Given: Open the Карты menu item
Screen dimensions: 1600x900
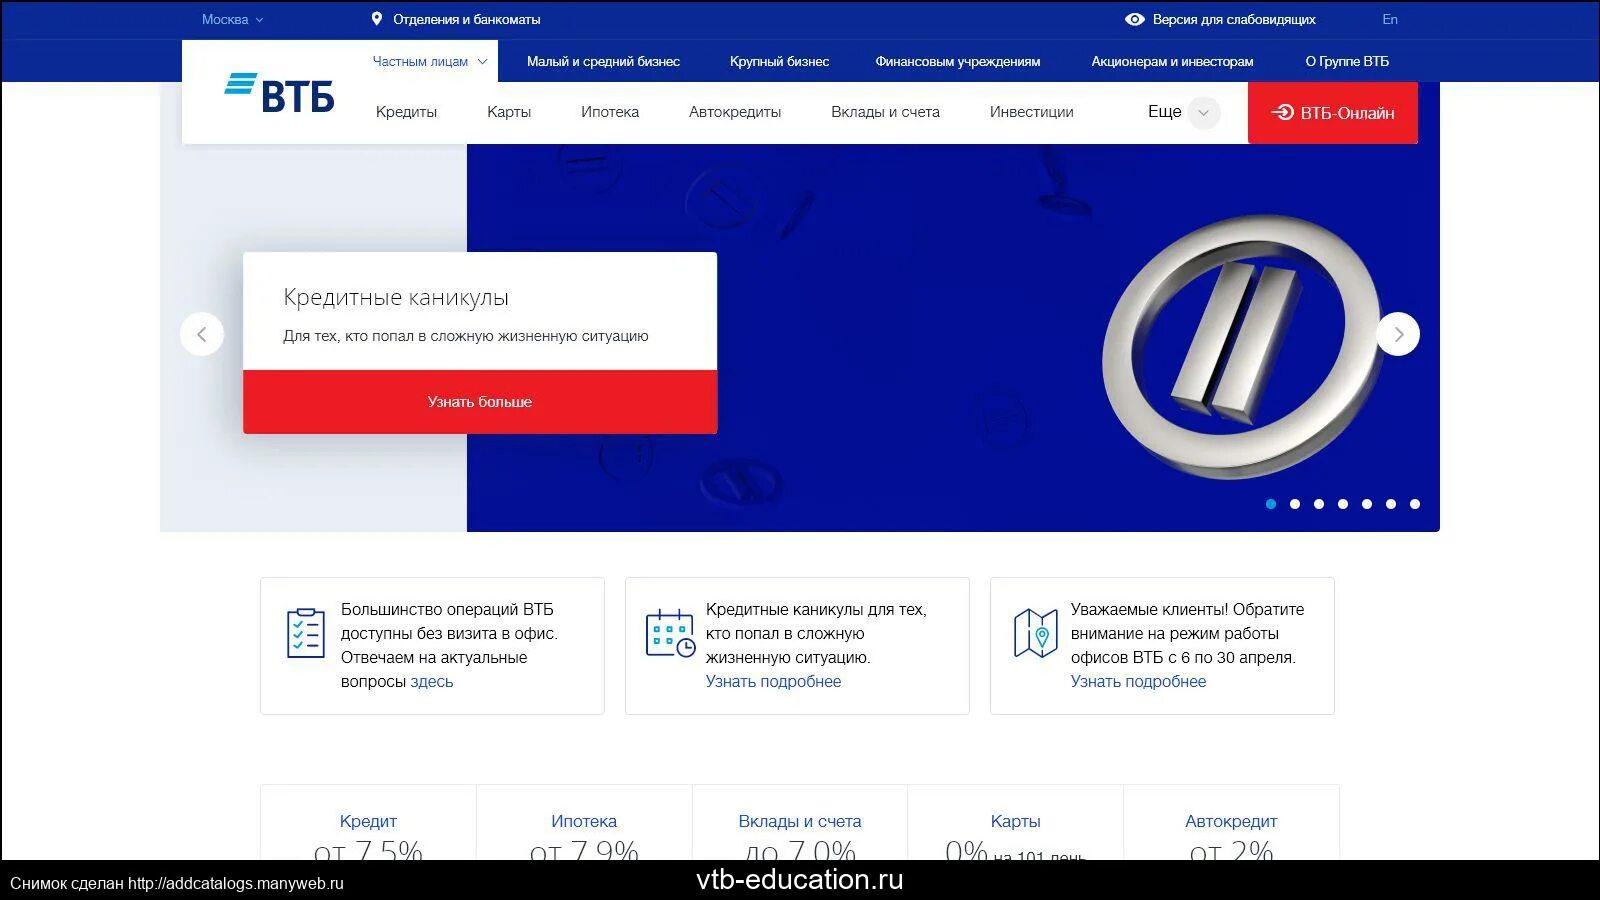Looking at the screenshot, I should (x=509, y=112).
